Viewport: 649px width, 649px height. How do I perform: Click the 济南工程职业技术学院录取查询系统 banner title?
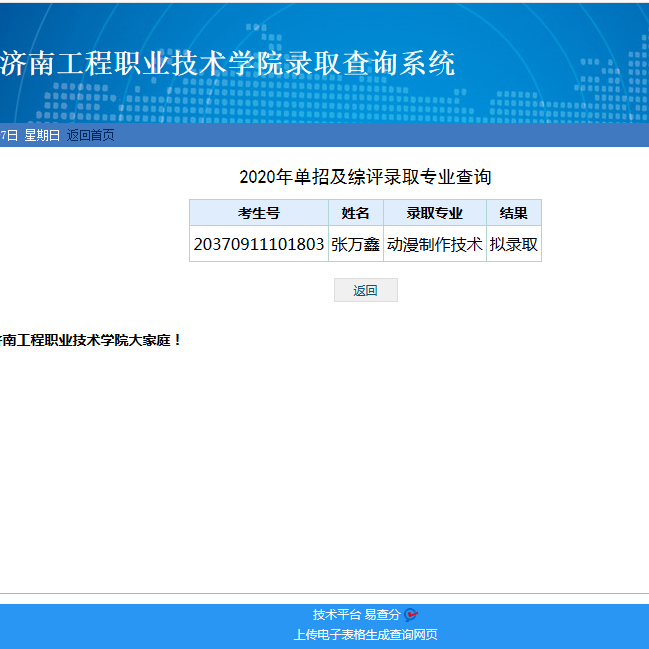[x=228, y=63]
